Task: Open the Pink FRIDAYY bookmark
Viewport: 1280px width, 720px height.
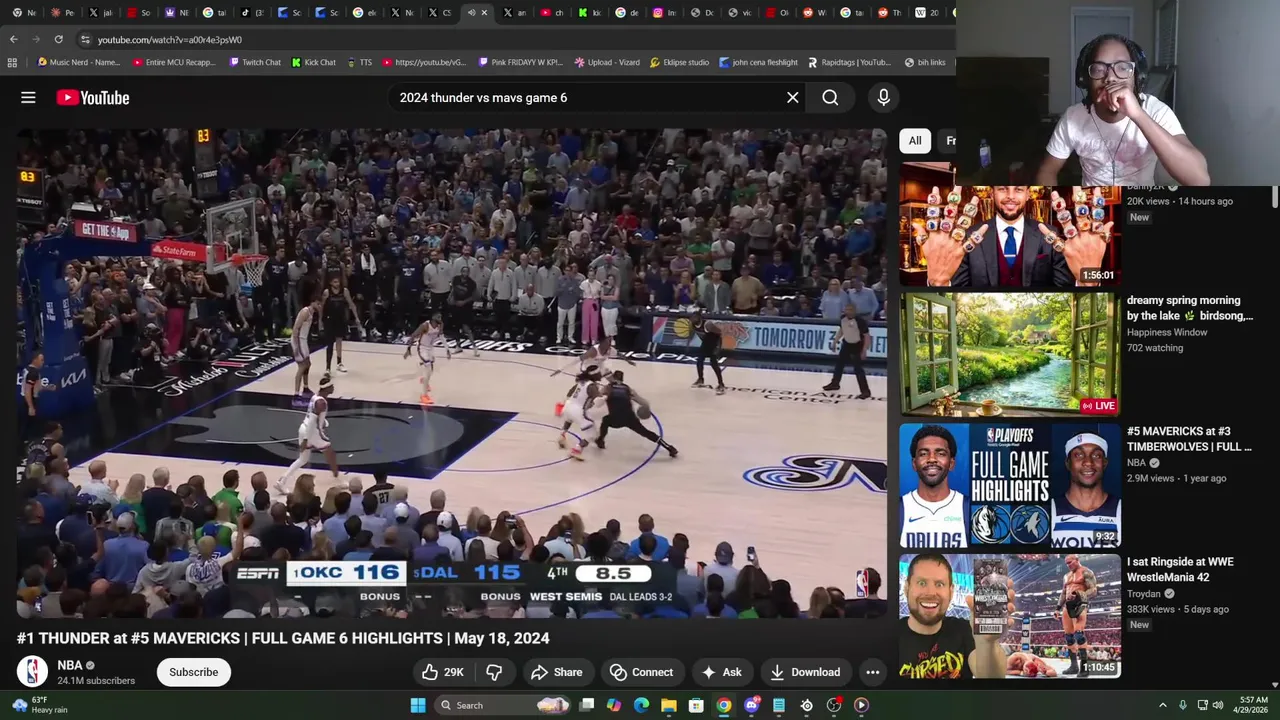Action: tap(520, 62)
